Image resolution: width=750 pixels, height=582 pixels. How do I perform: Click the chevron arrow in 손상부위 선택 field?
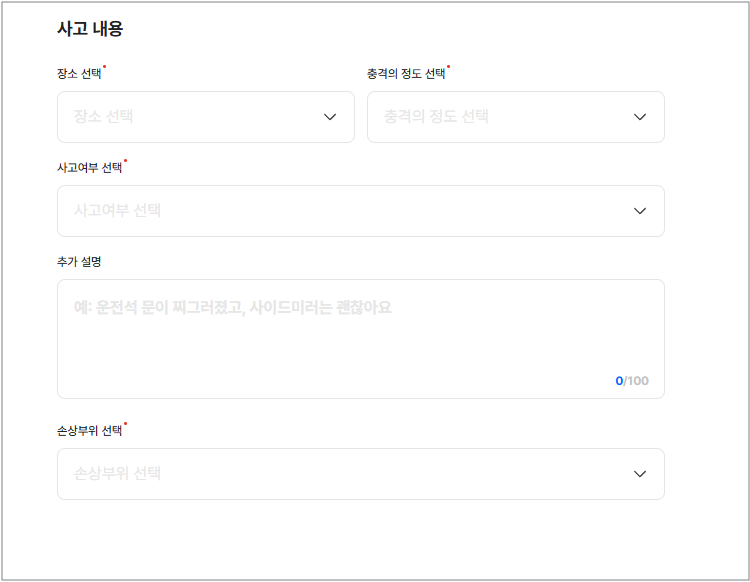coord(641,474)
